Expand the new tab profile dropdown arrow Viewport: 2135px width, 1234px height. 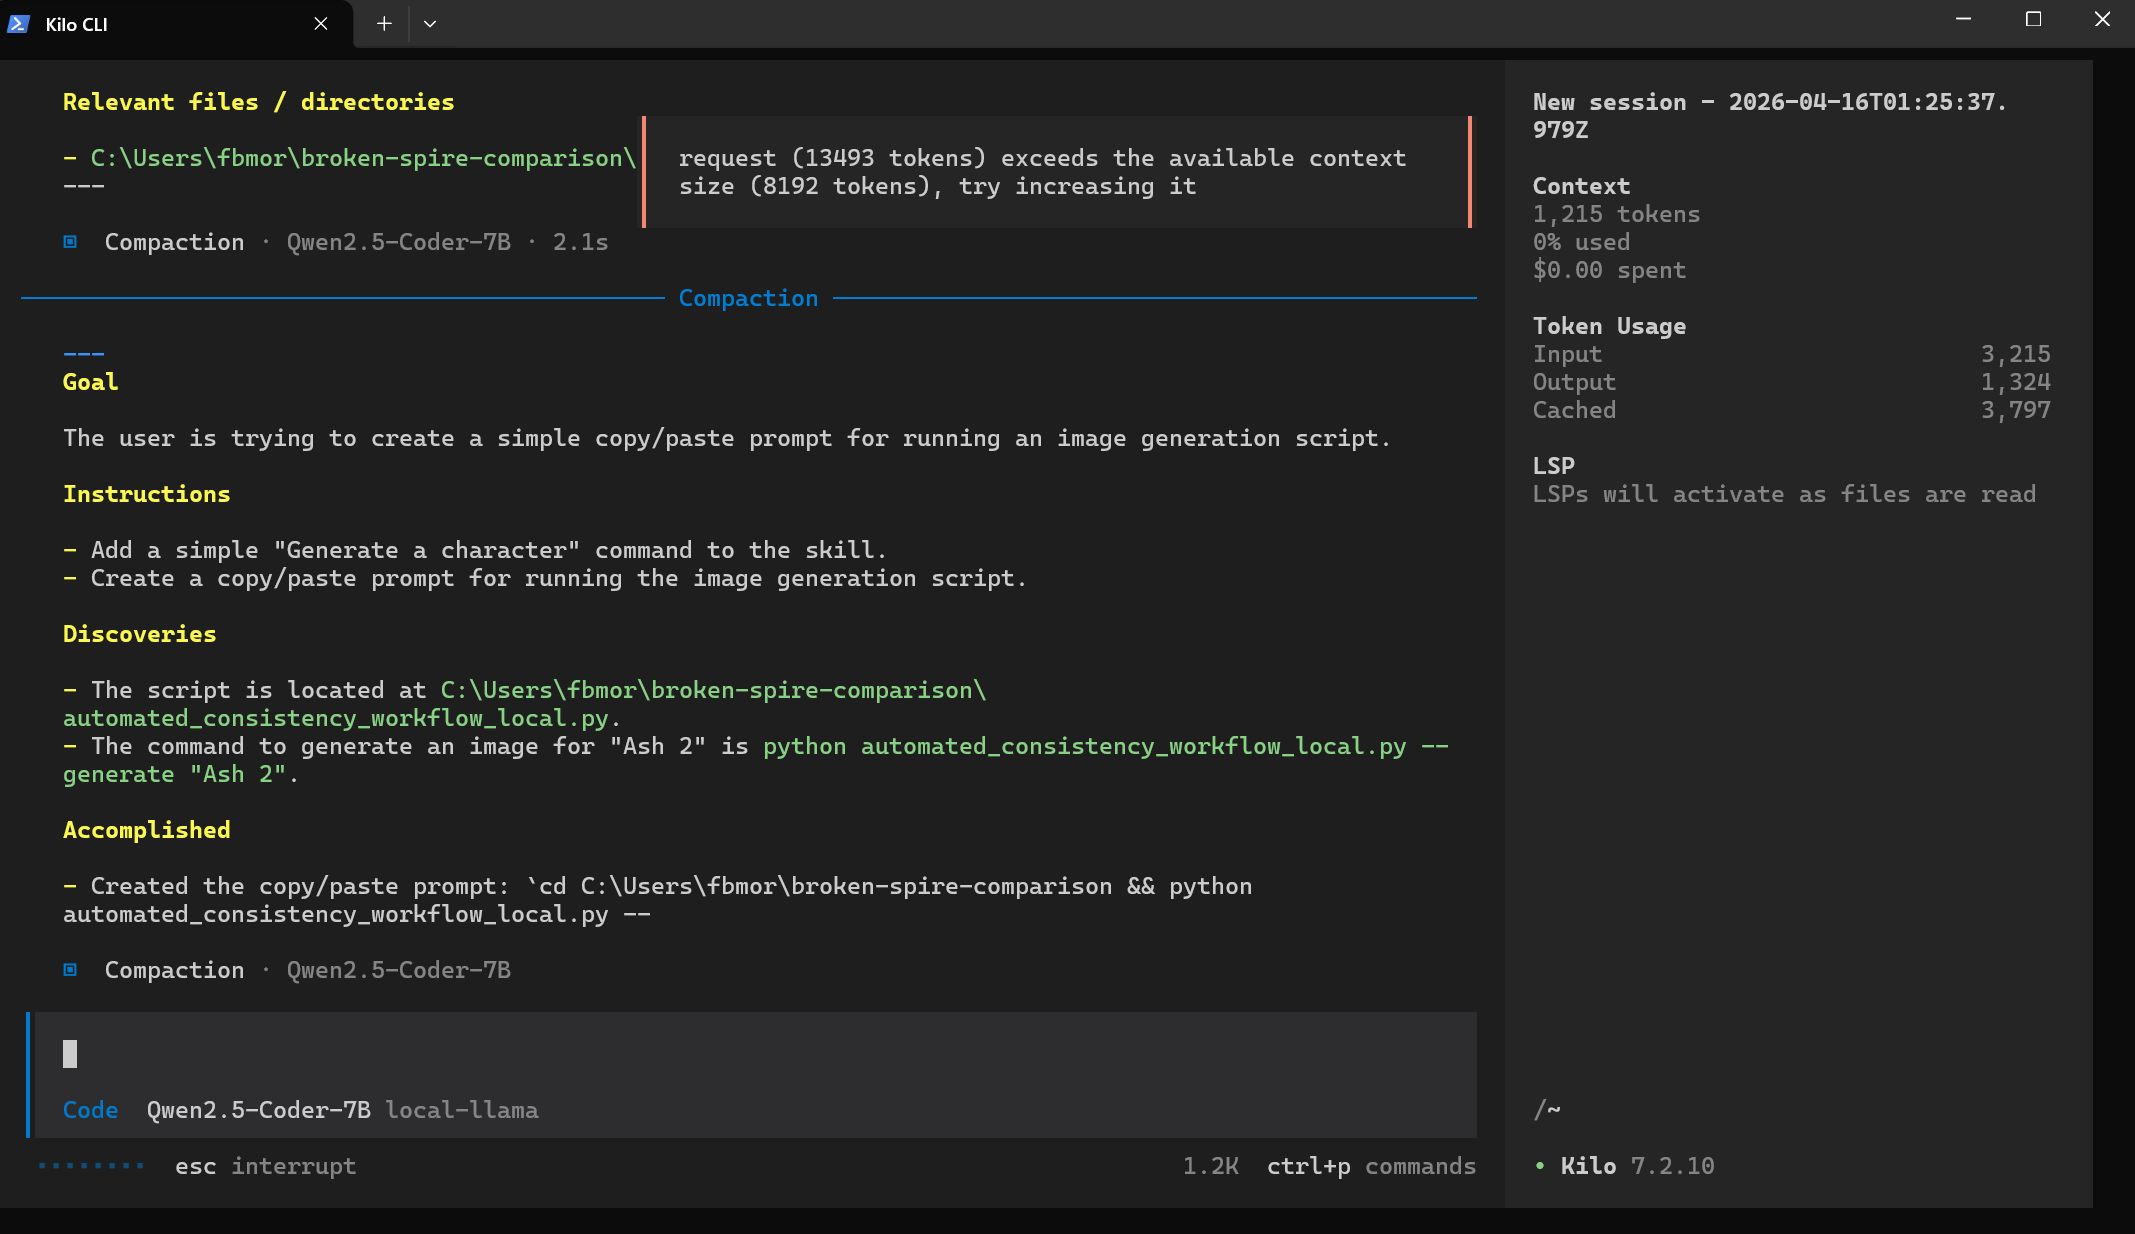pos(430,24)
